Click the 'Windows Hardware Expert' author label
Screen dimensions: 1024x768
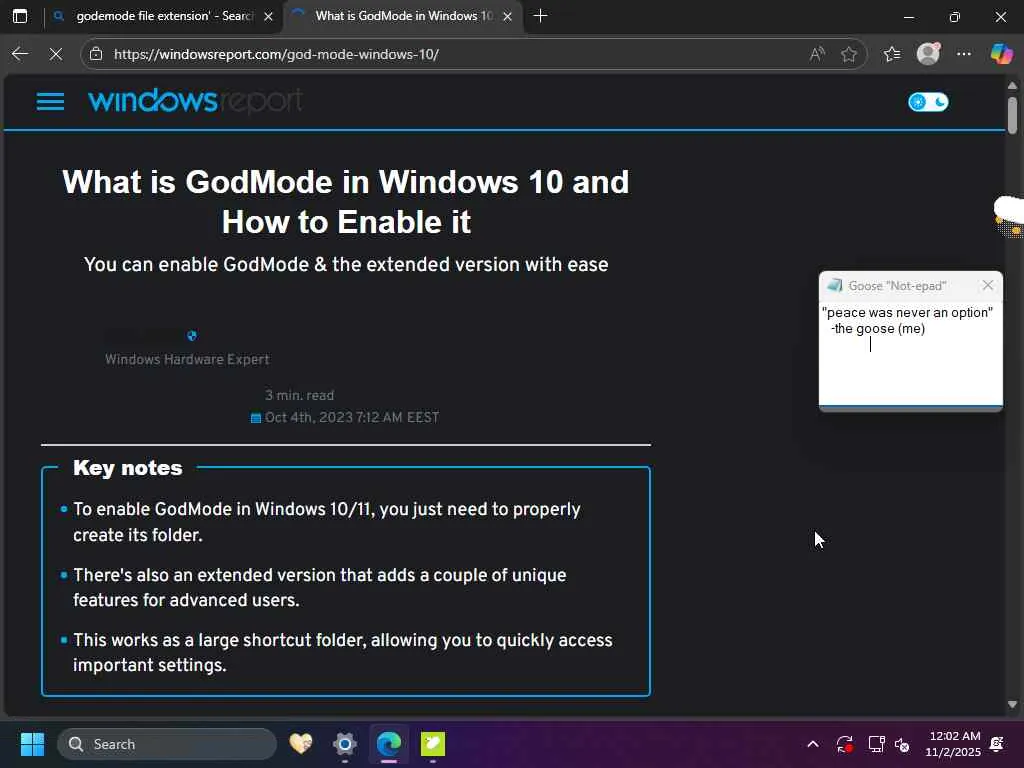(187, 359)
